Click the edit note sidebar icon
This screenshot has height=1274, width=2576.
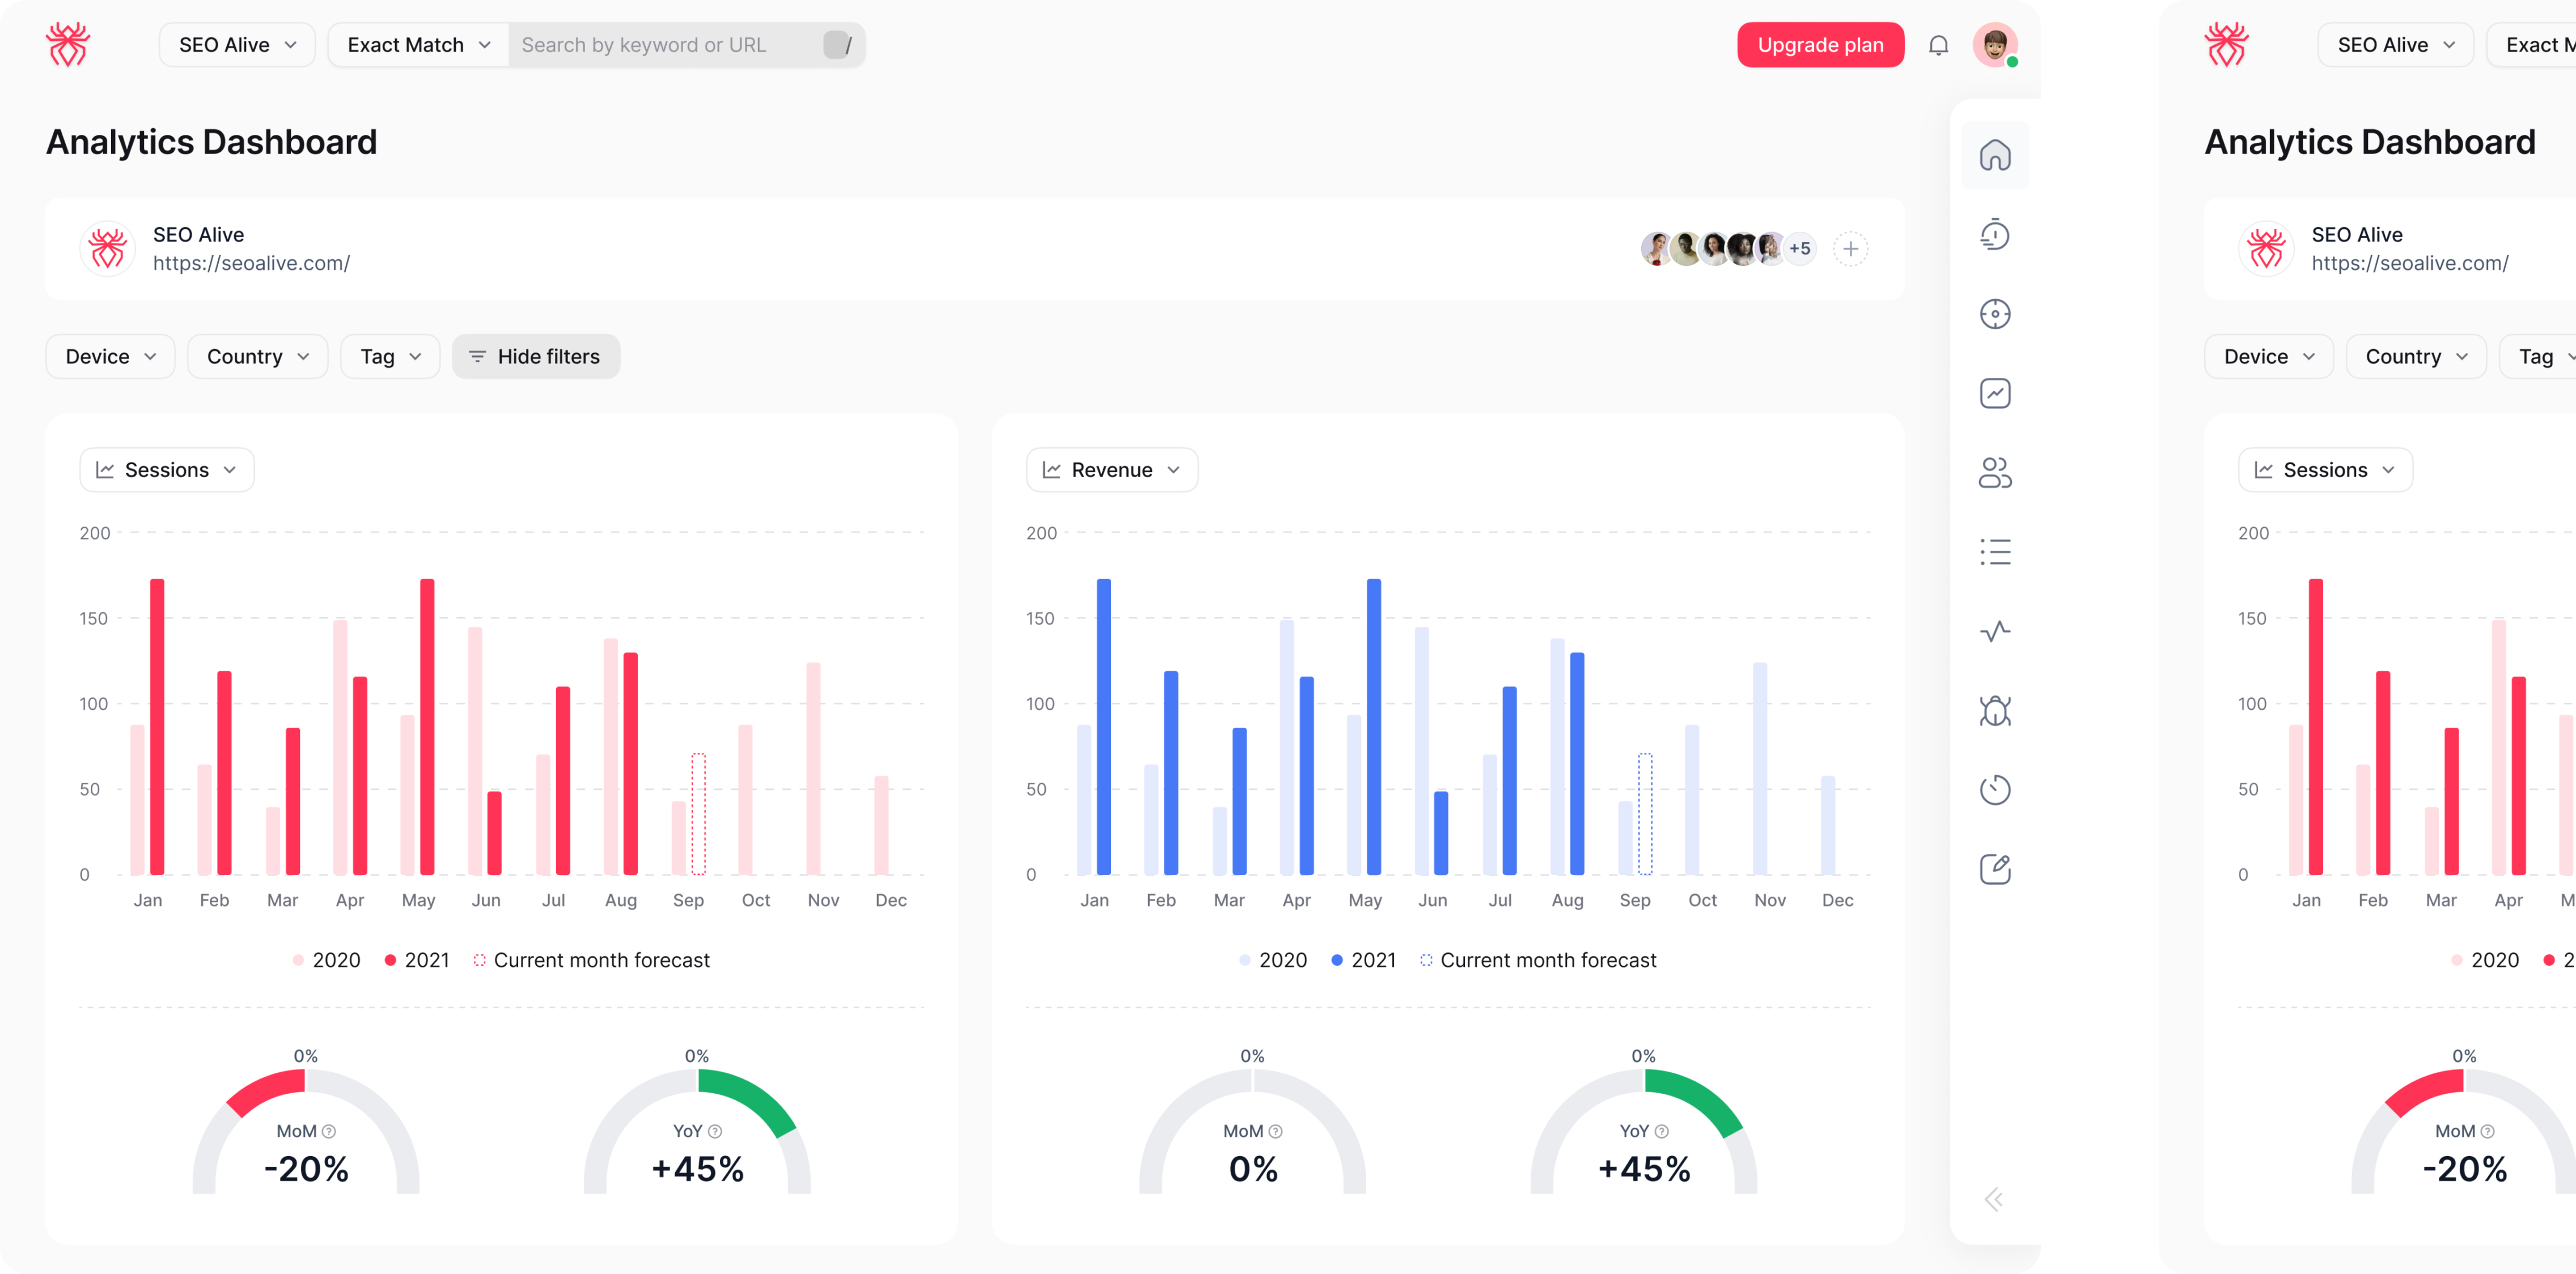(1994, 869)
